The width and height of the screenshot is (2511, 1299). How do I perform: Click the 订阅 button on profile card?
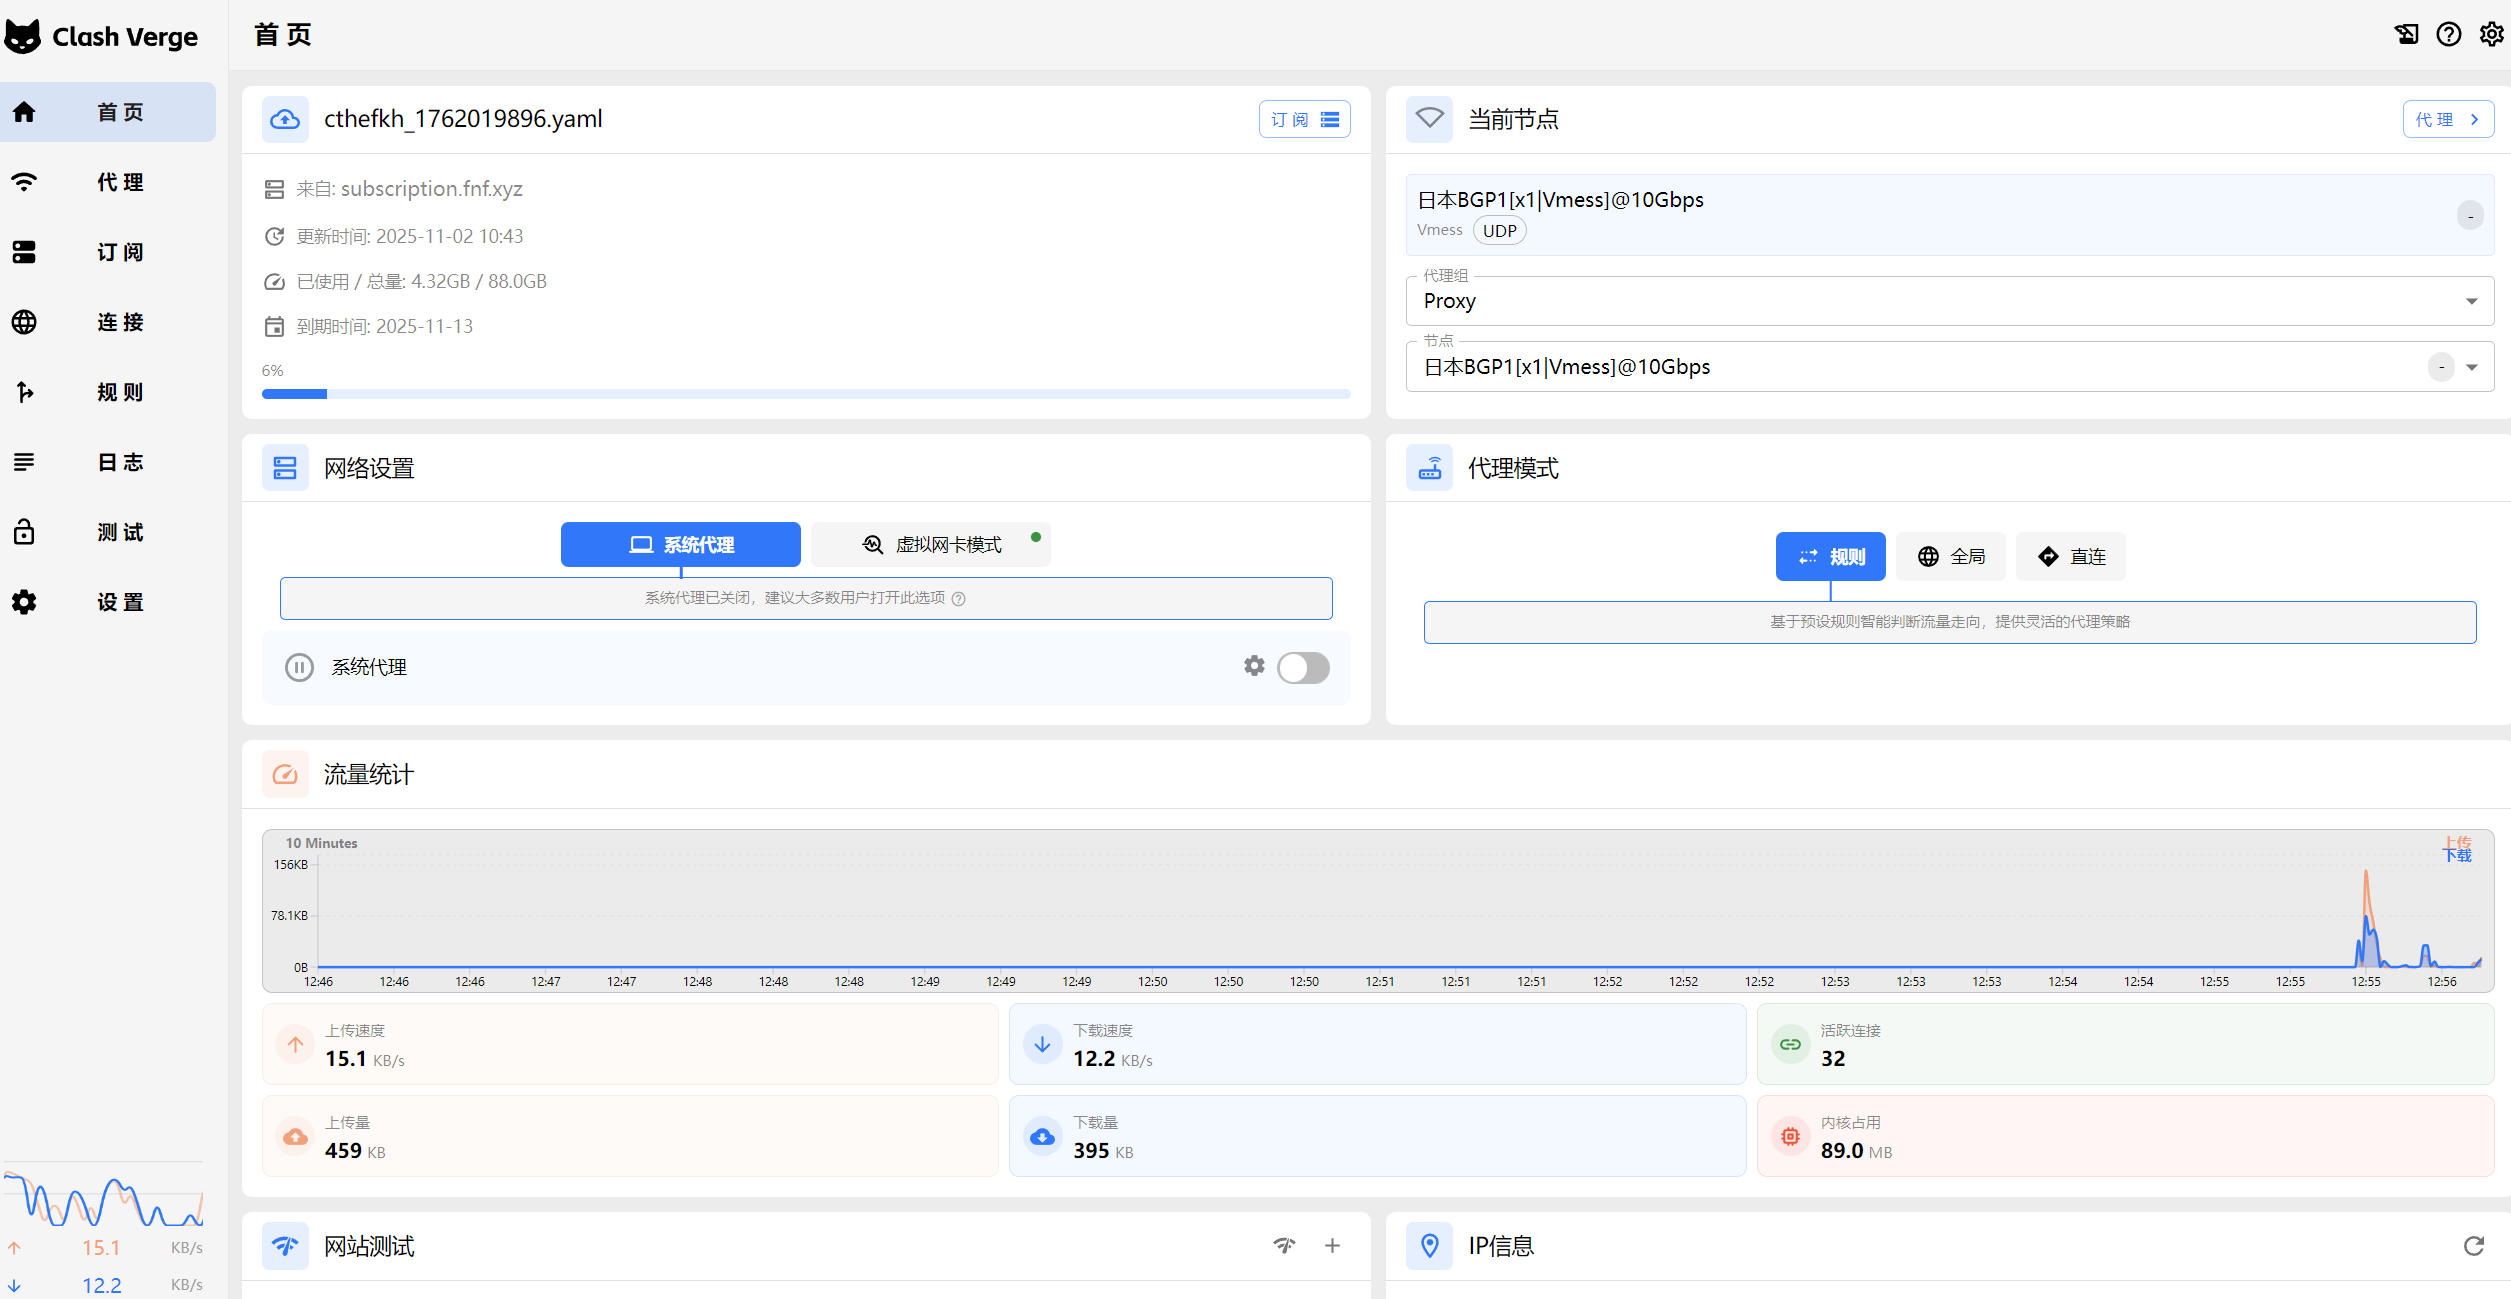pos(1304,120)
